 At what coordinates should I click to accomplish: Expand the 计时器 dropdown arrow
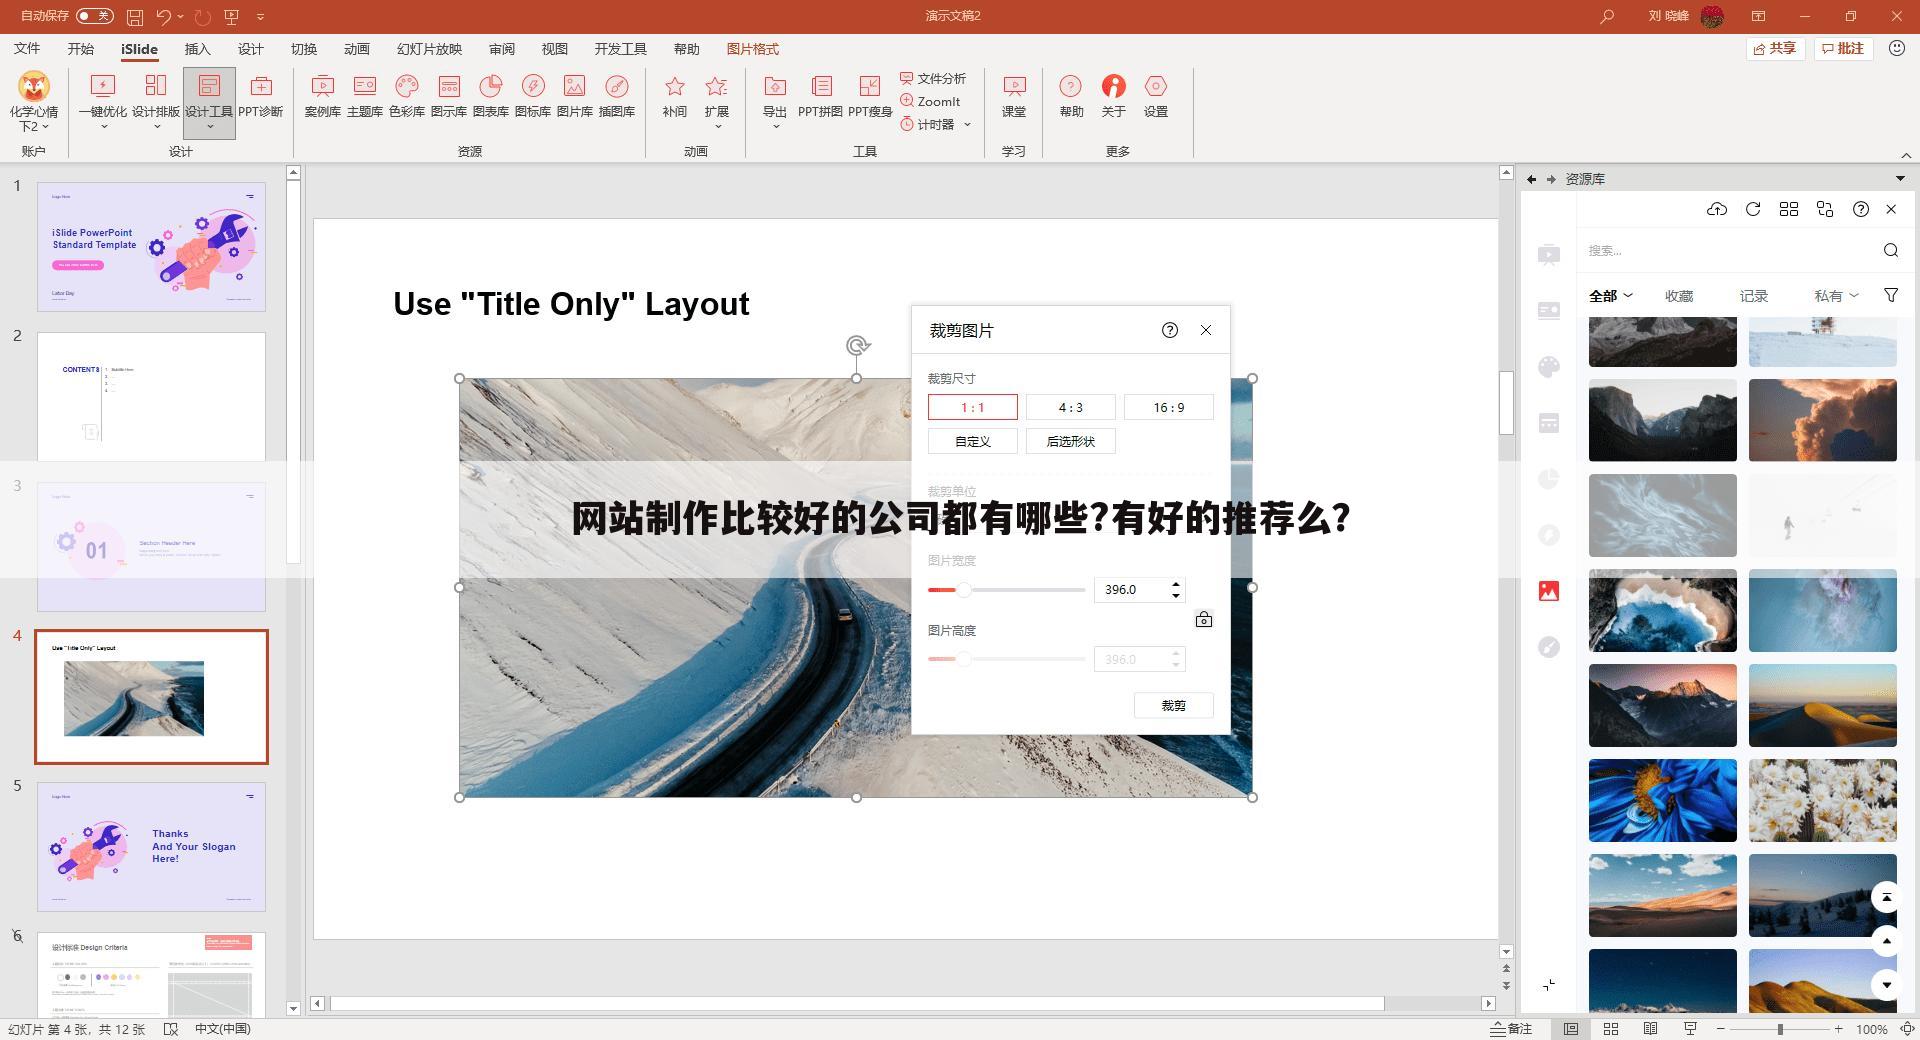click(967, 124)
